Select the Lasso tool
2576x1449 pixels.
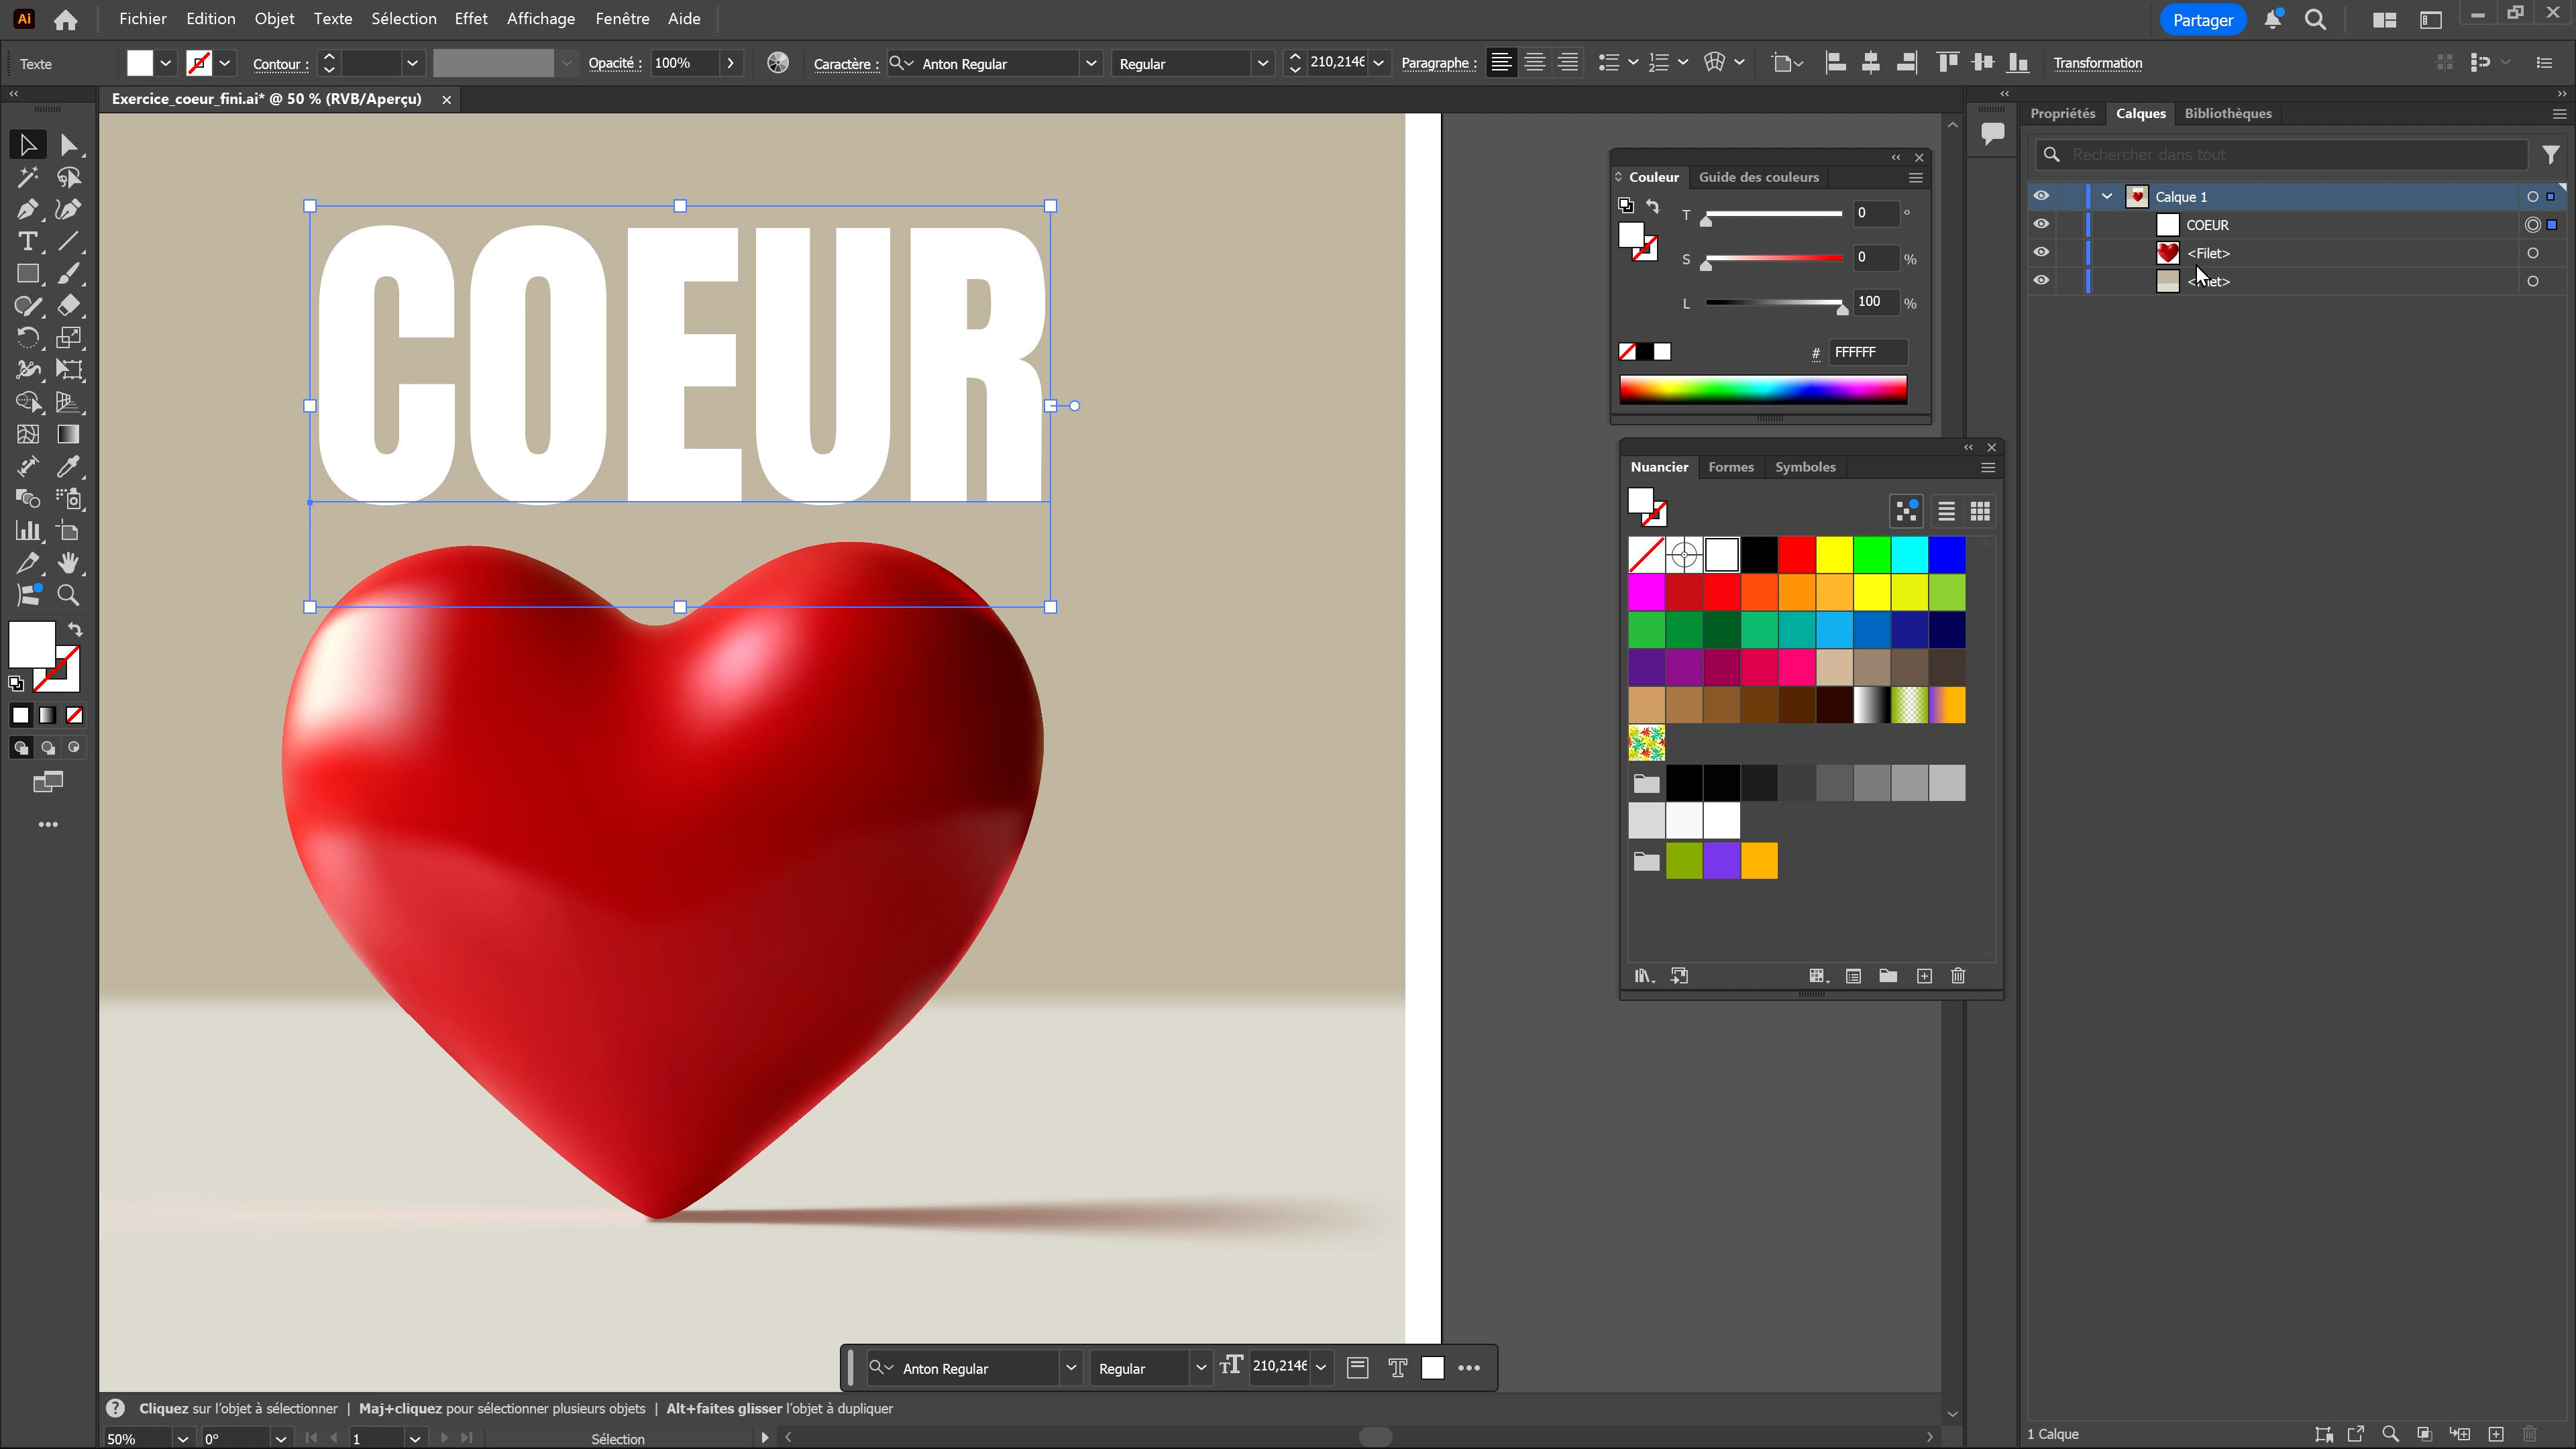[x=68, y=177]
